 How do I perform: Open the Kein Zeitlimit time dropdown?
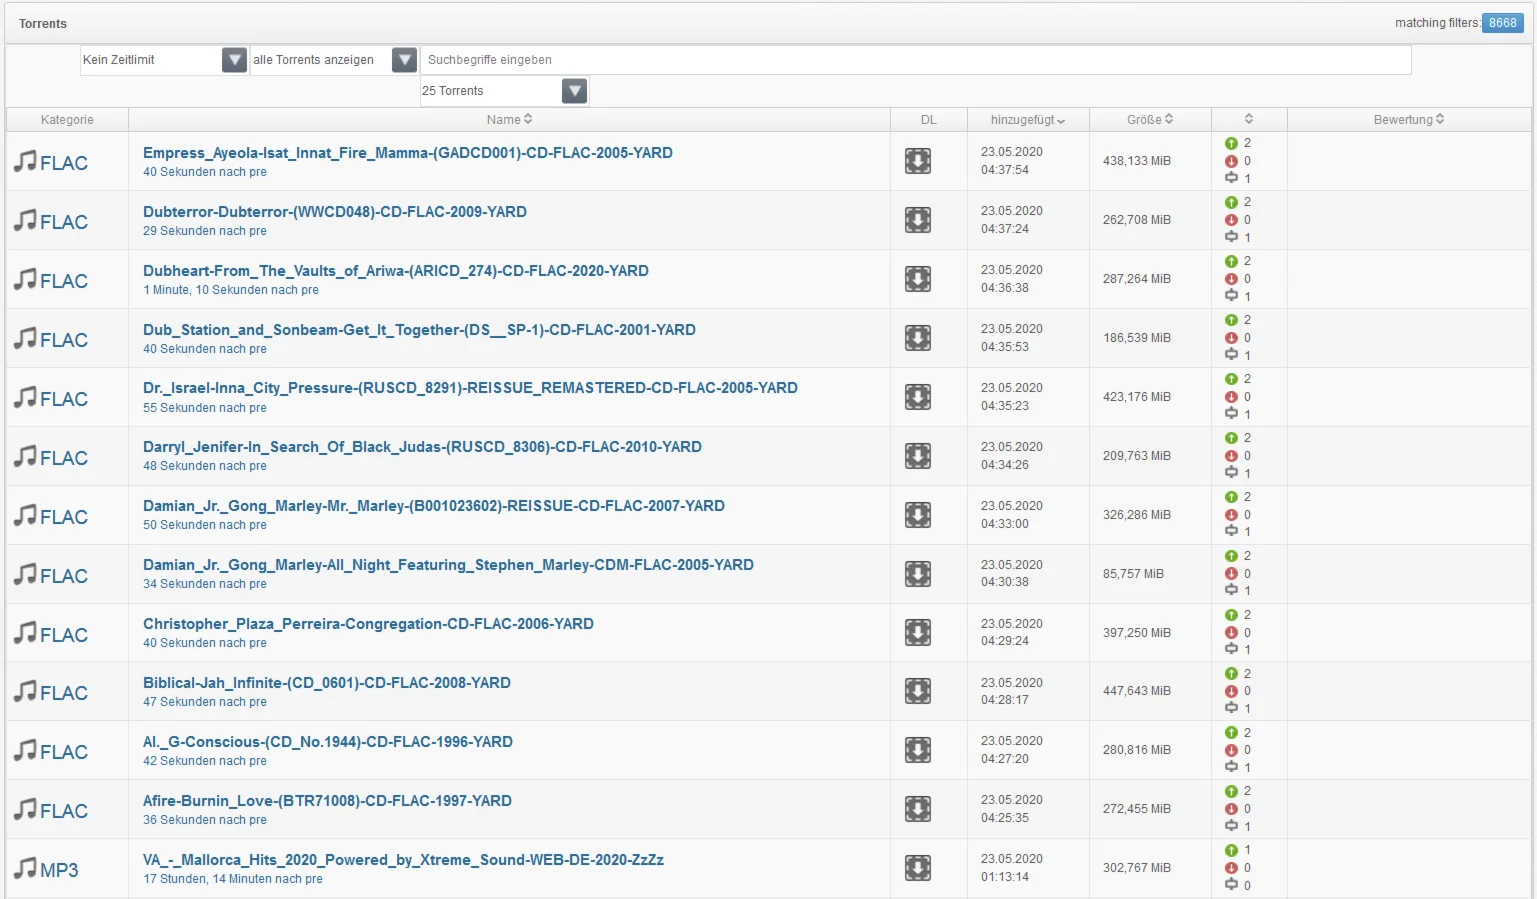234,60
